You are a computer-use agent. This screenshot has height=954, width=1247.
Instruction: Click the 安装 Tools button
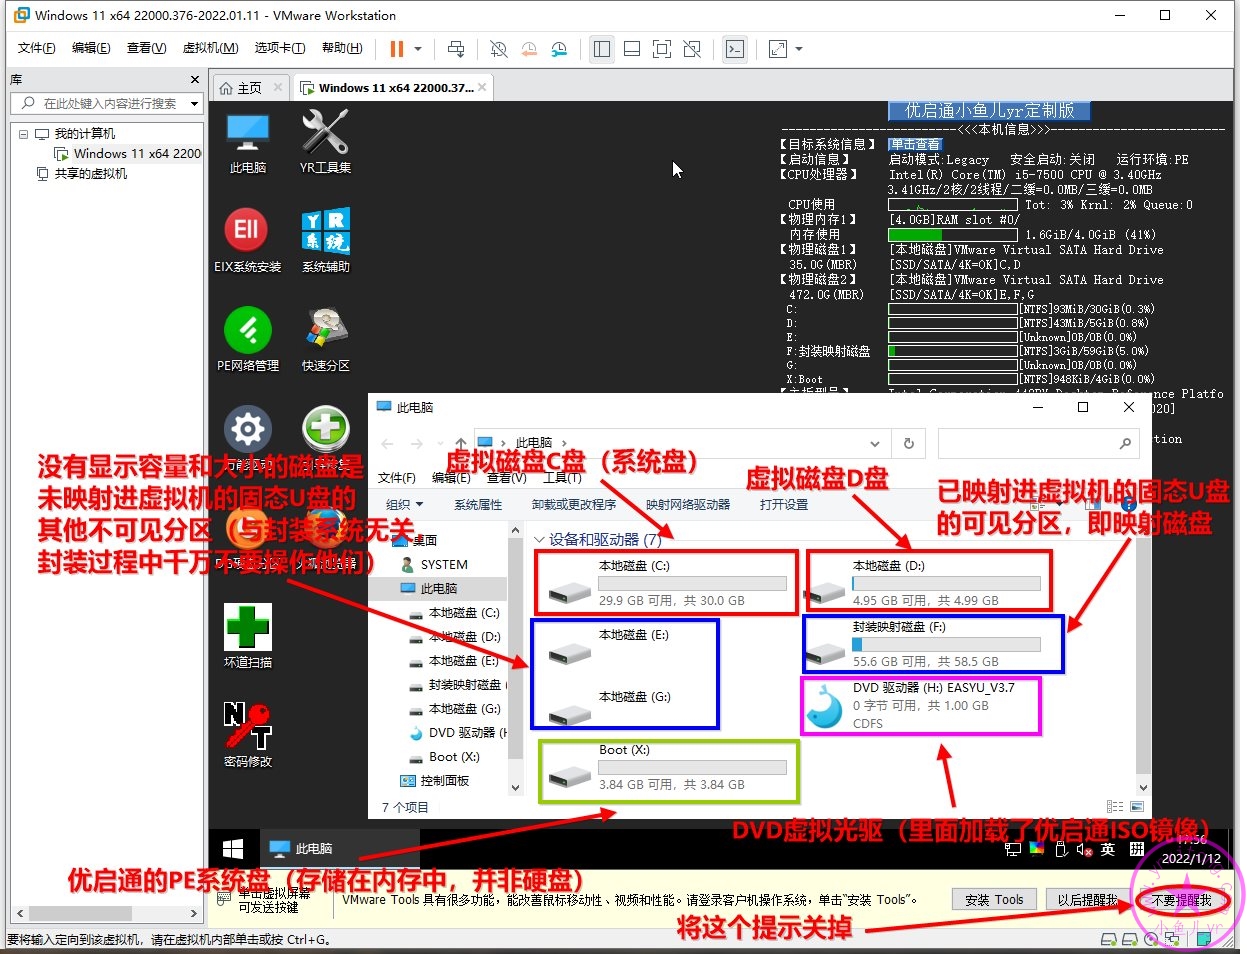(994, 900)
